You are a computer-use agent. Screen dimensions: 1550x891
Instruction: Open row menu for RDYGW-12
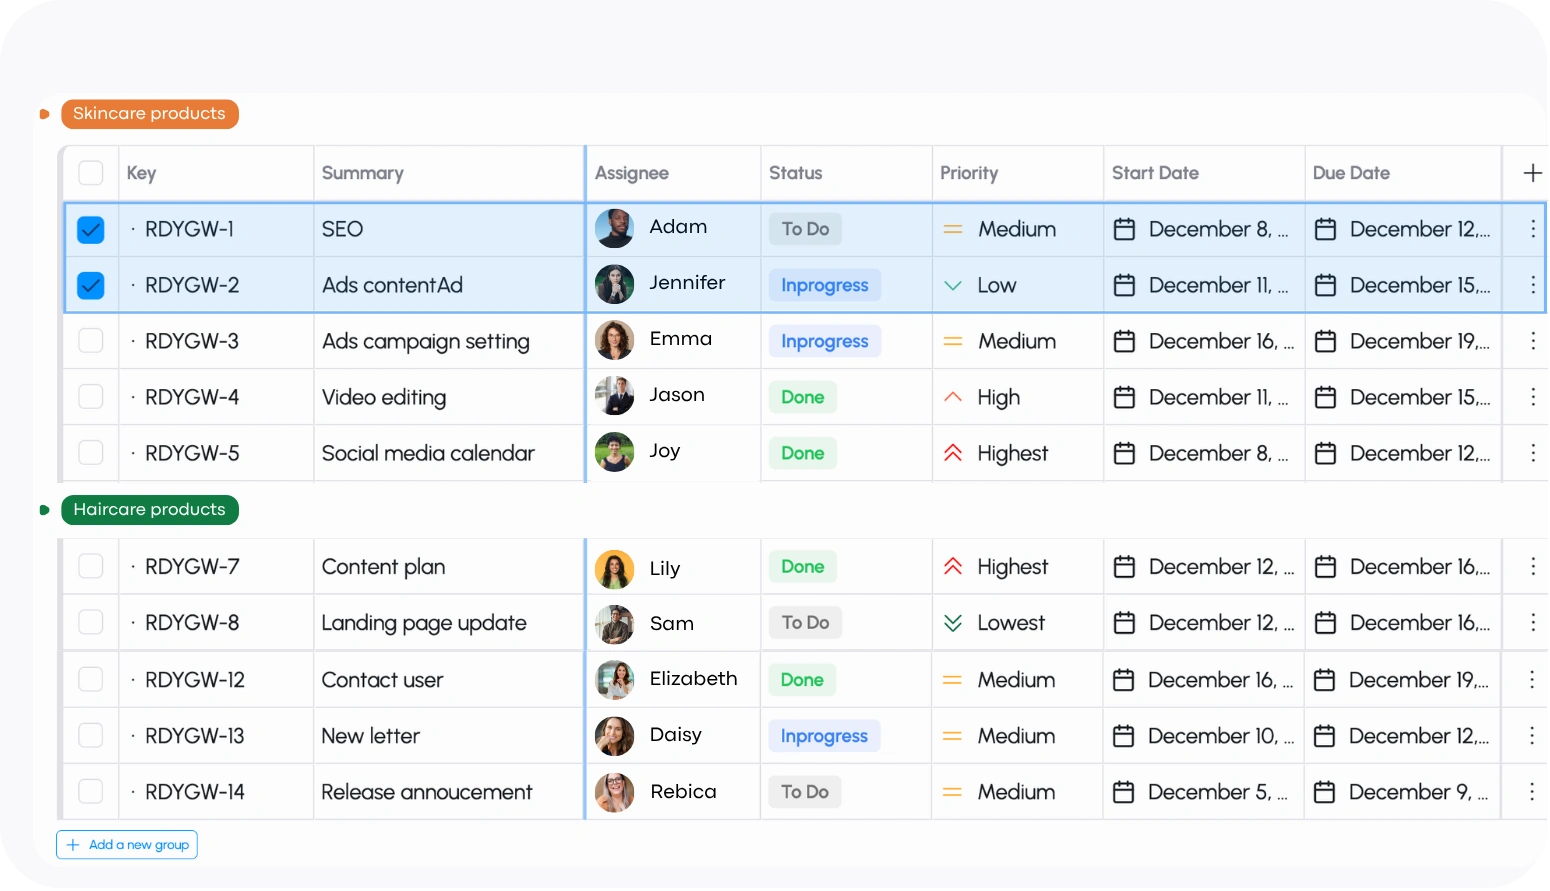point(1531,680)
